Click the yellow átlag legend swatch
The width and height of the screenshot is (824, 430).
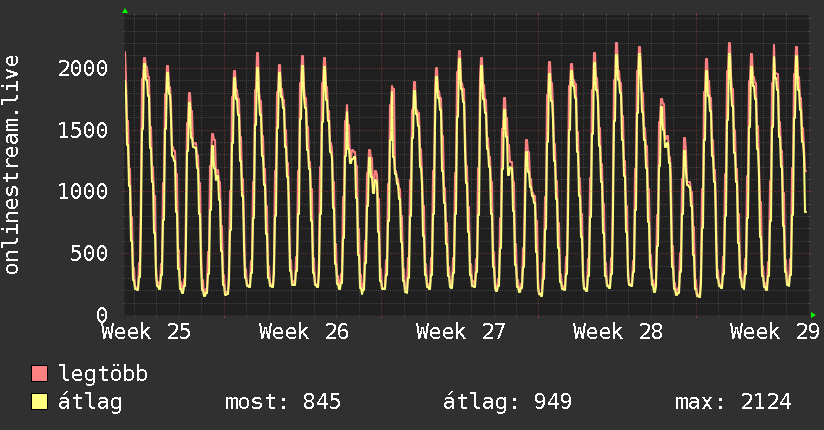click(x=39, y=402)
